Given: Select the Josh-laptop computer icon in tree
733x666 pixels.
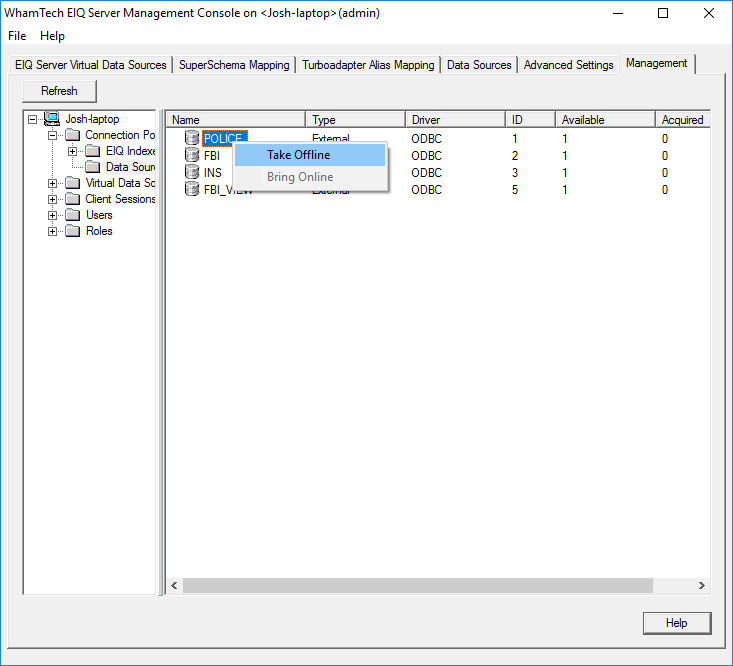Looking at the screenshot, I should pos(52,119).
